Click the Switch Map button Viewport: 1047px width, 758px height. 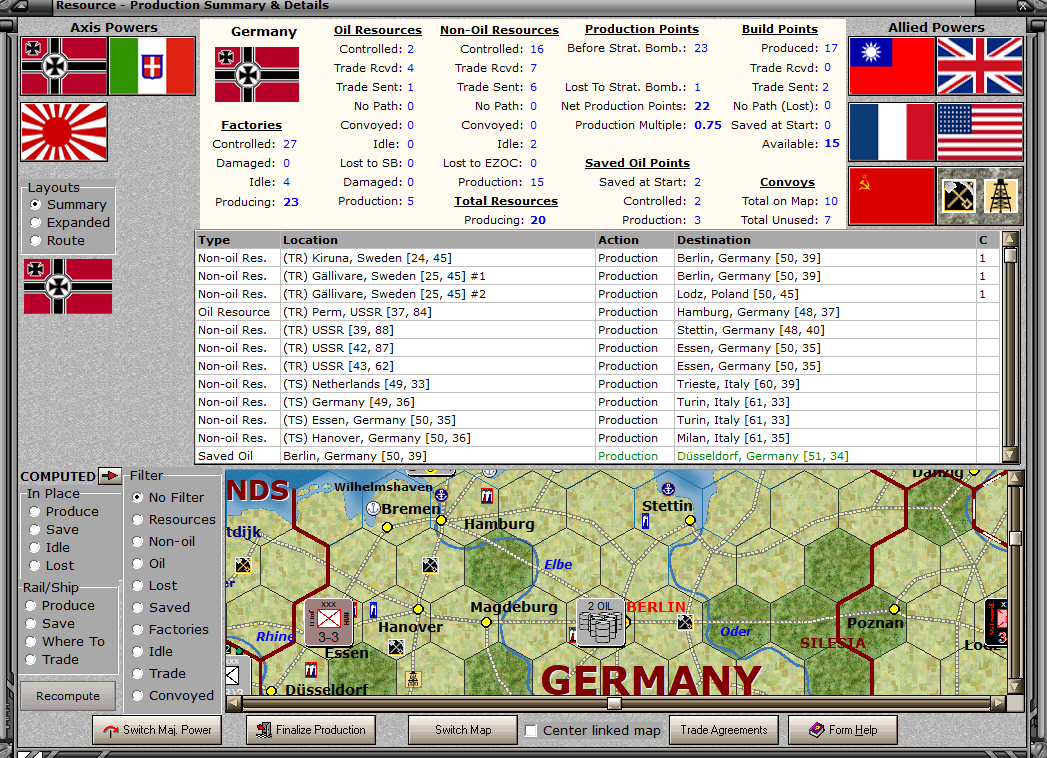(463, 730)
